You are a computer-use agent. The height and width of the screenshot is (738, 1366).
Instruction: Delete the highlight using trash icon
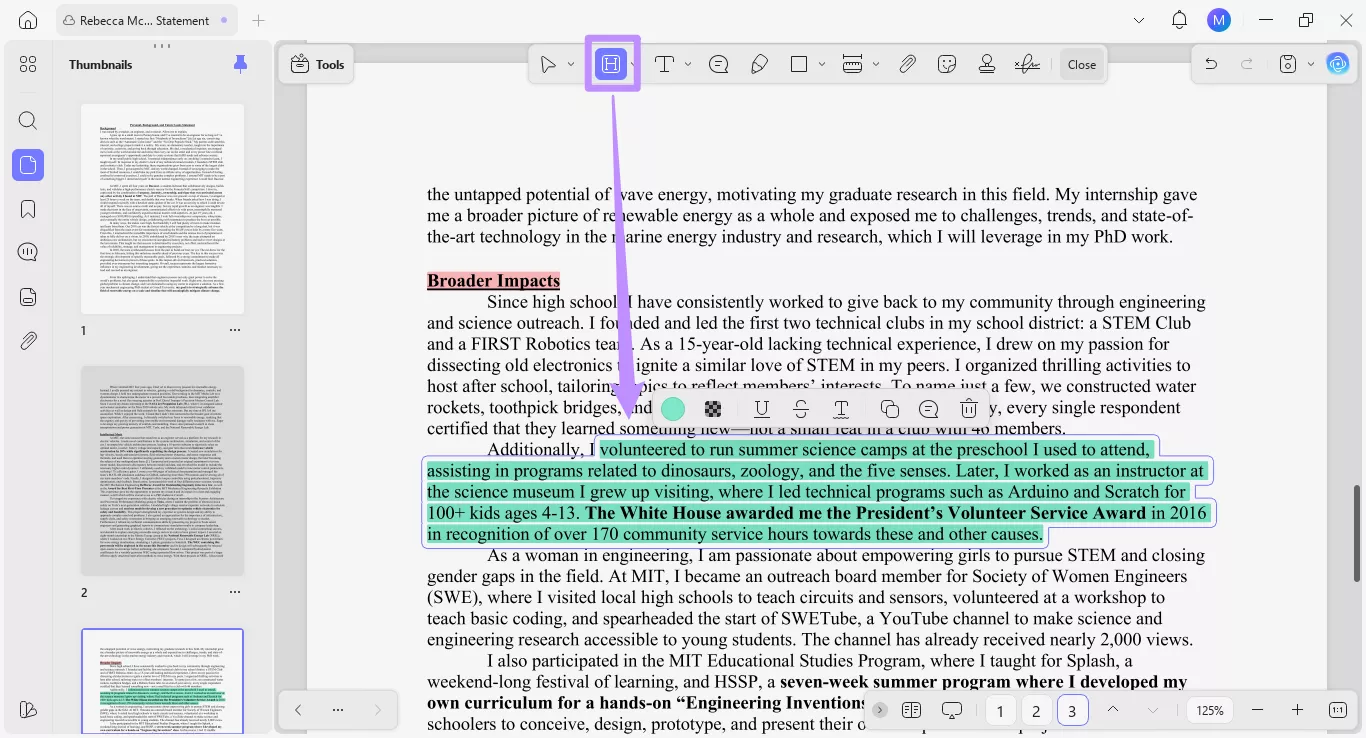(968, 408)
